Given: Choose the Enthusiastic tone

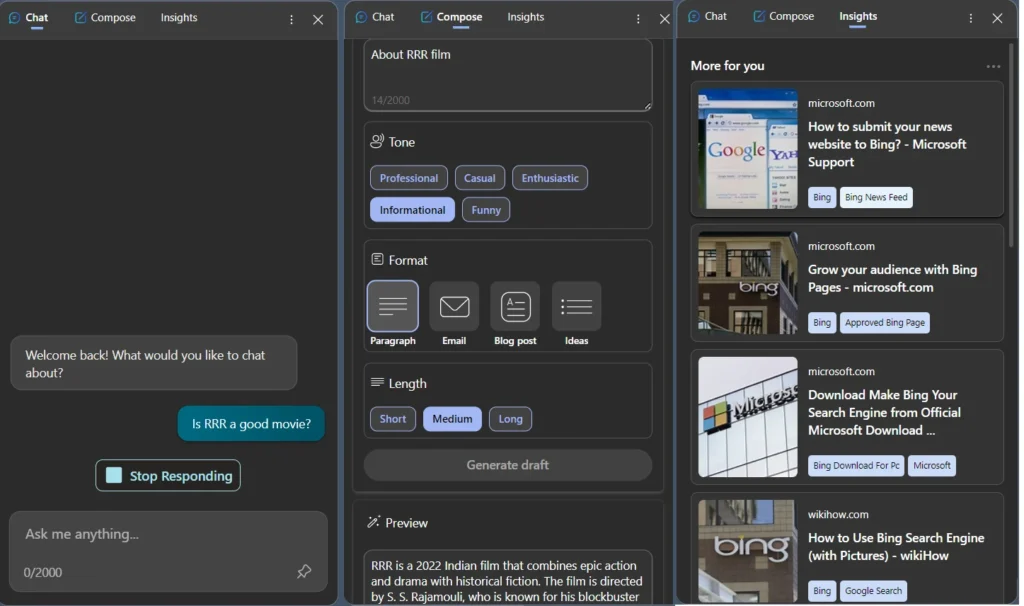Looking at the screenshot, I should (550, 178).
